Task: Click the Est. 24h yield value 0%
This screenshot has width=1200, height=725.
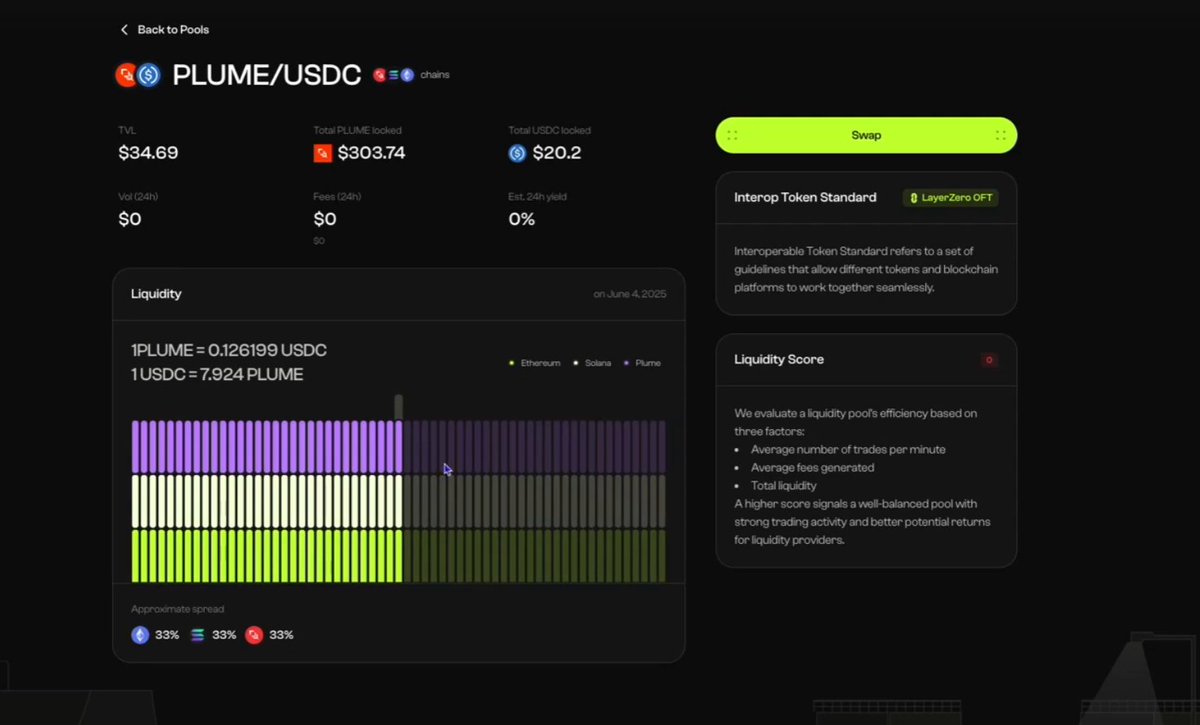Action: point(522,219)
